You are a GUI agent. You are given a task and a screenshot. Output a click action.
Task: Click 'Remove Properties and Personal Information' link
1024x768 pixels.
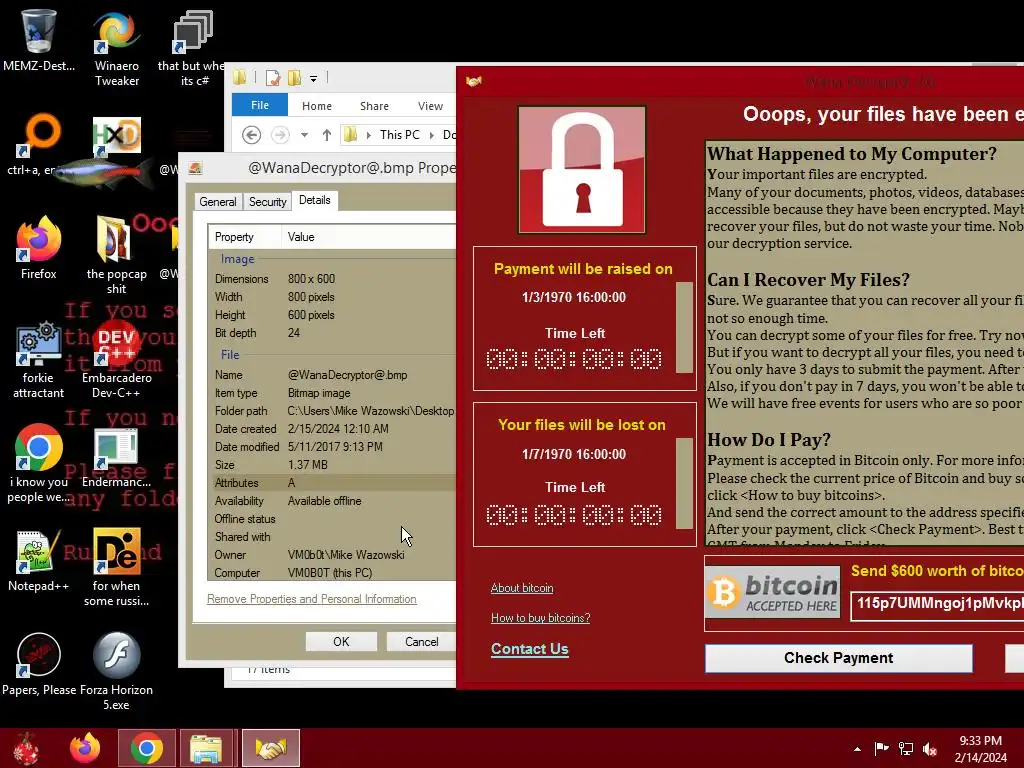point(312,599)
